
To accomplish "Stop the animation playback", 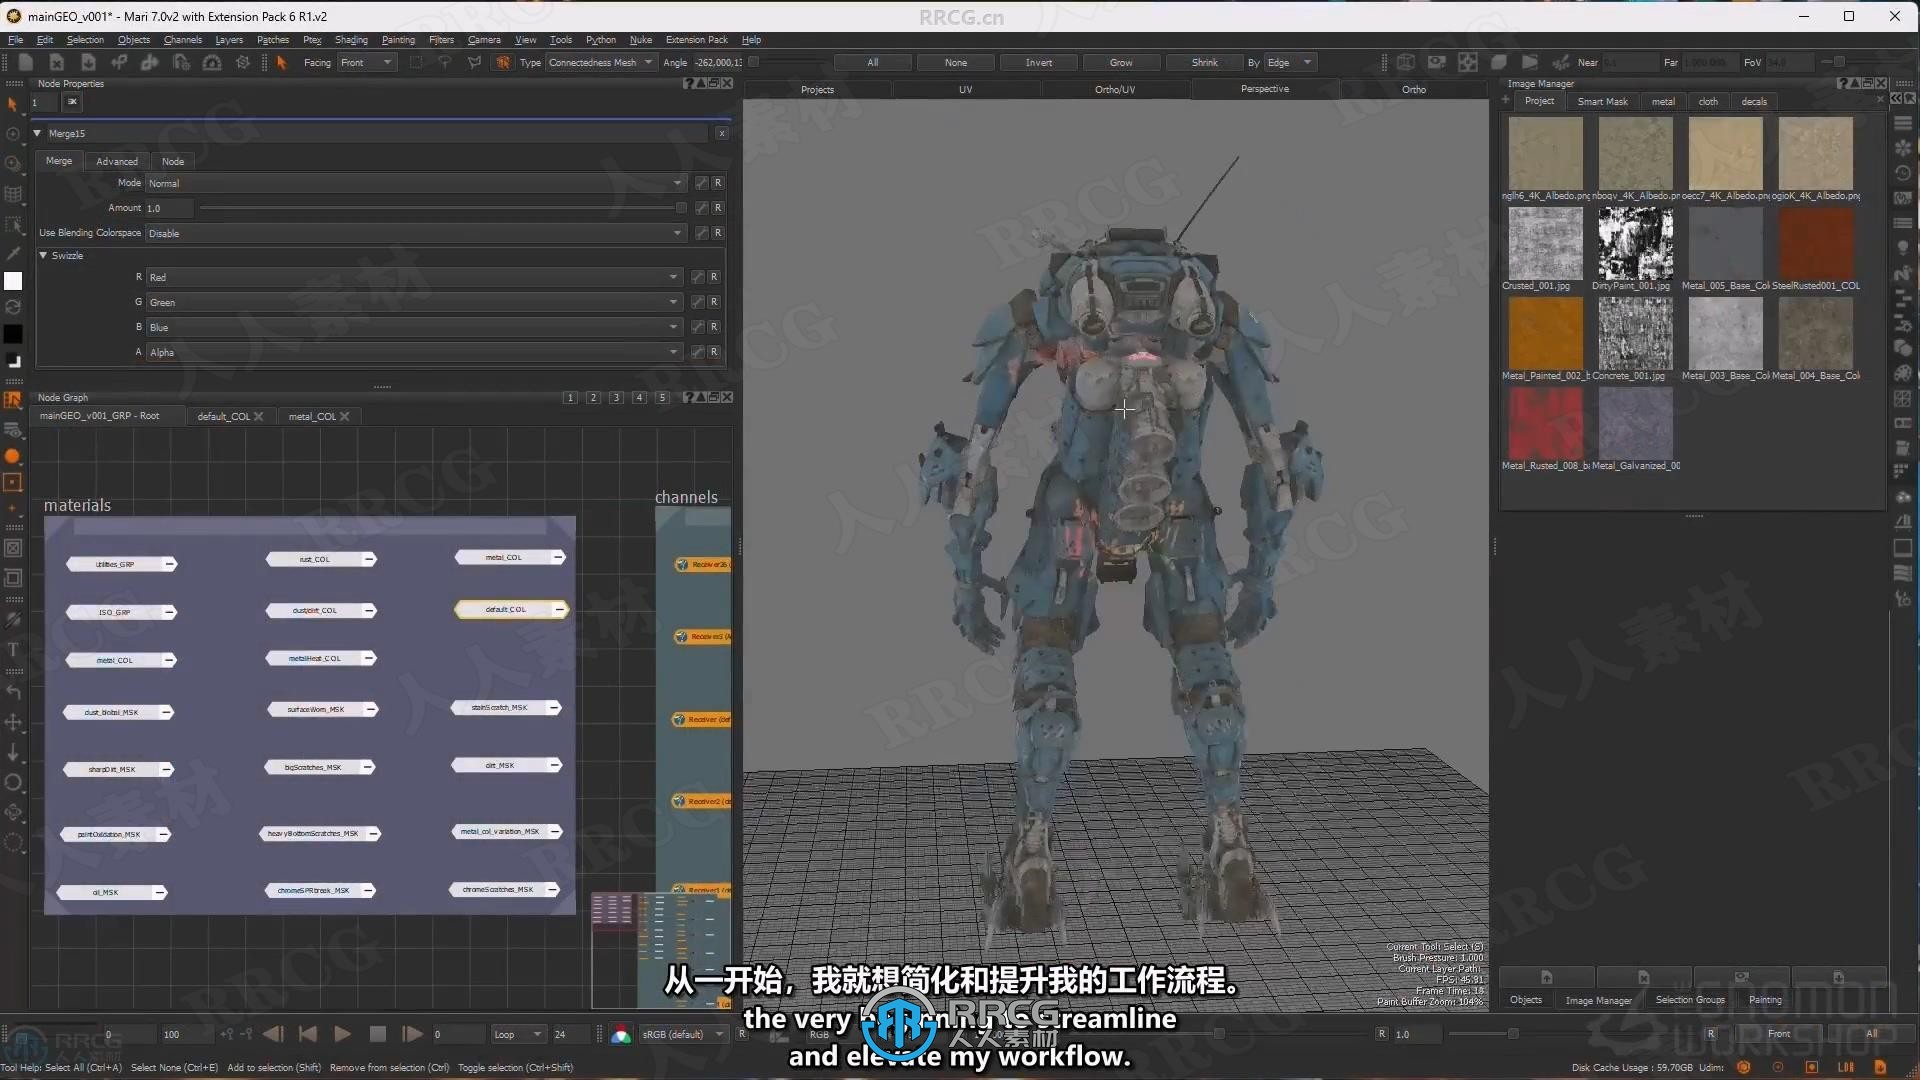I will [x=377, y=1034].
